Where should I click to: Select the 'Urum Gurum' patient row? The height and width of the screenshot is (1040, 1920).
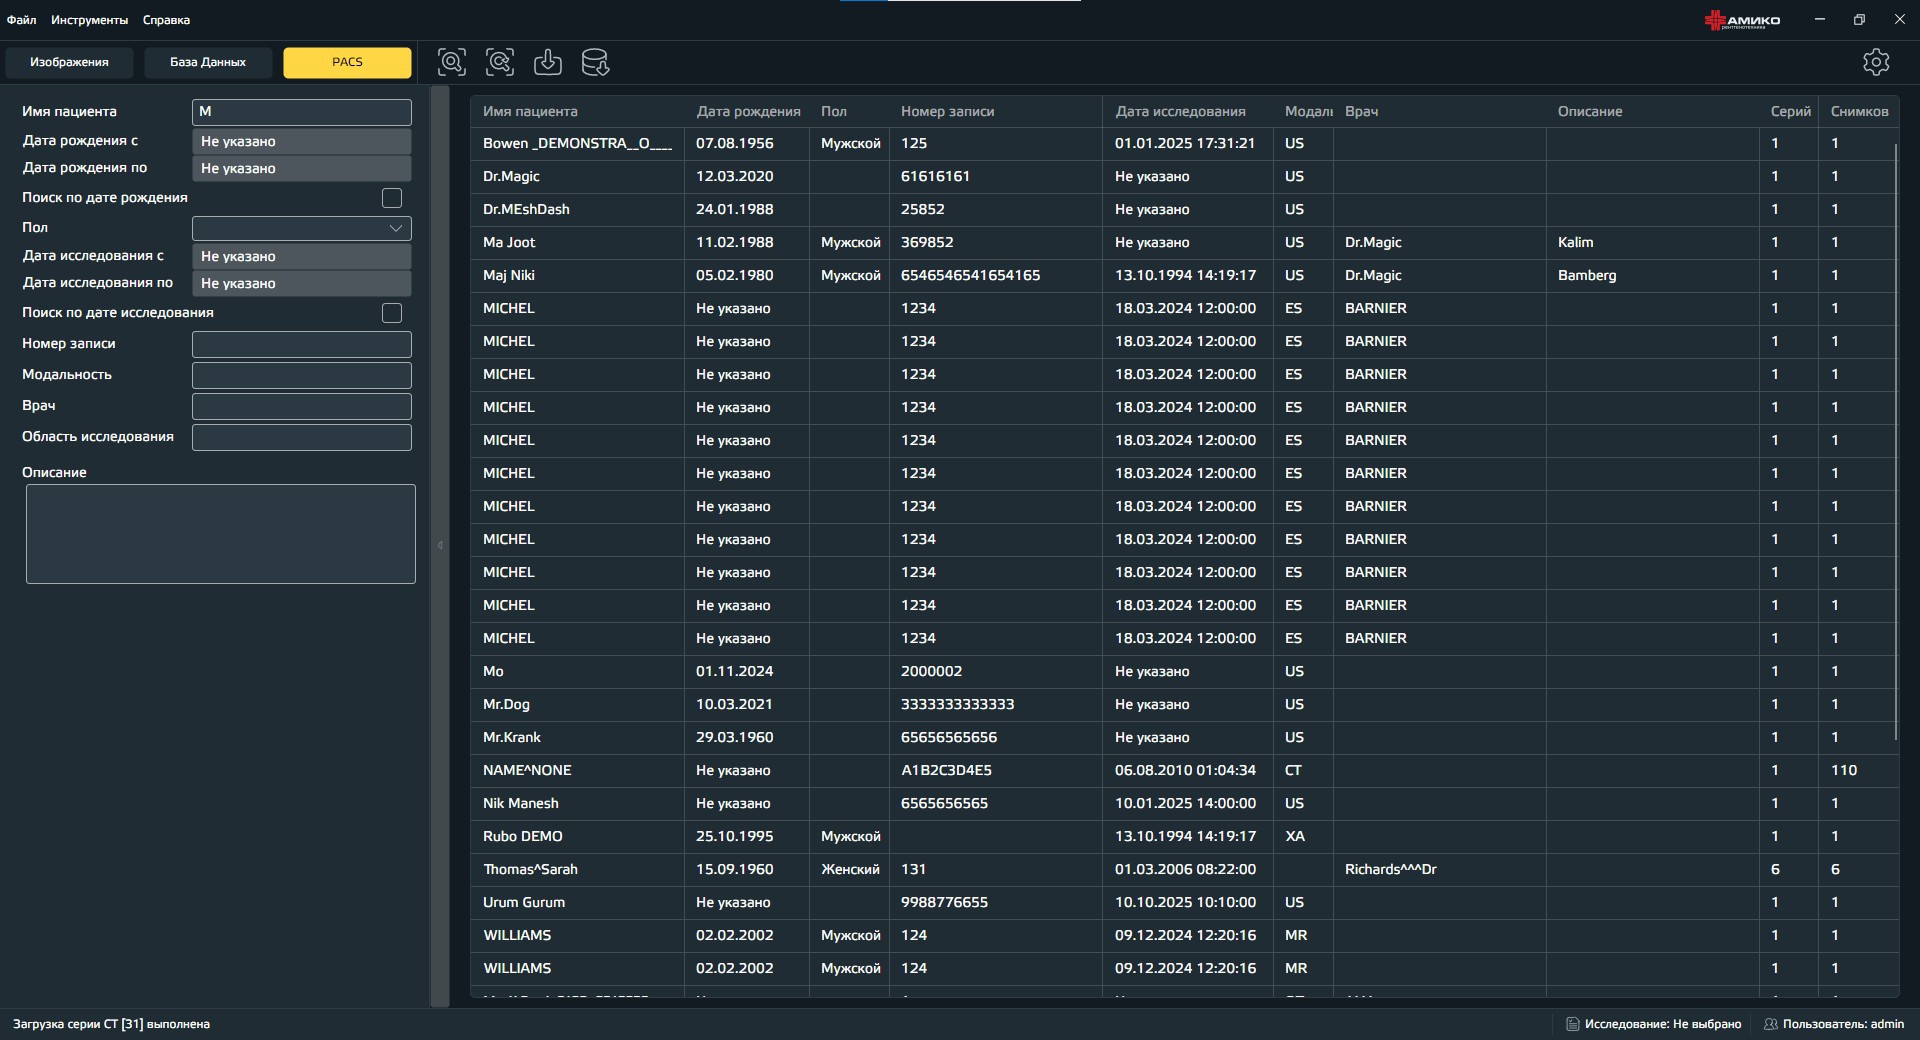pyautogui.click(x=1184, y=902)
